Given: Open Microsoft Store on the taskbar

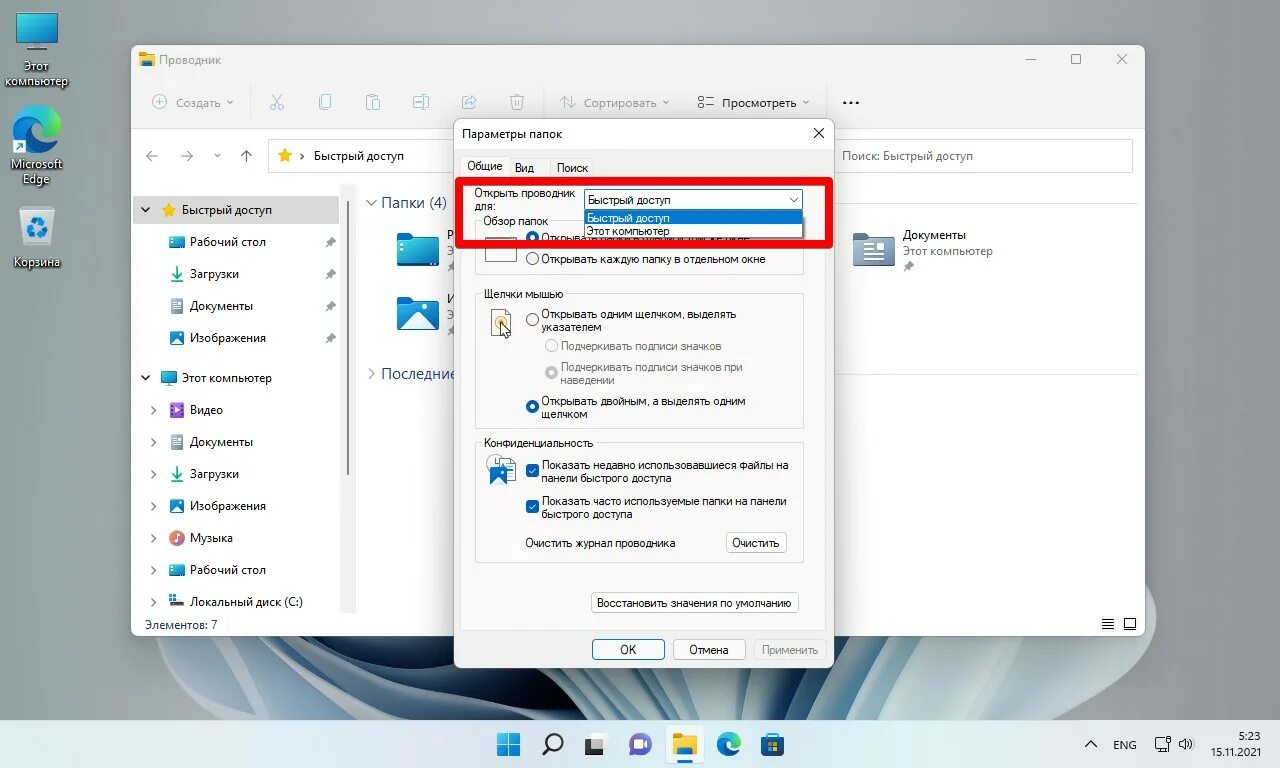Looking at the screenshot, I should (772, 744).
